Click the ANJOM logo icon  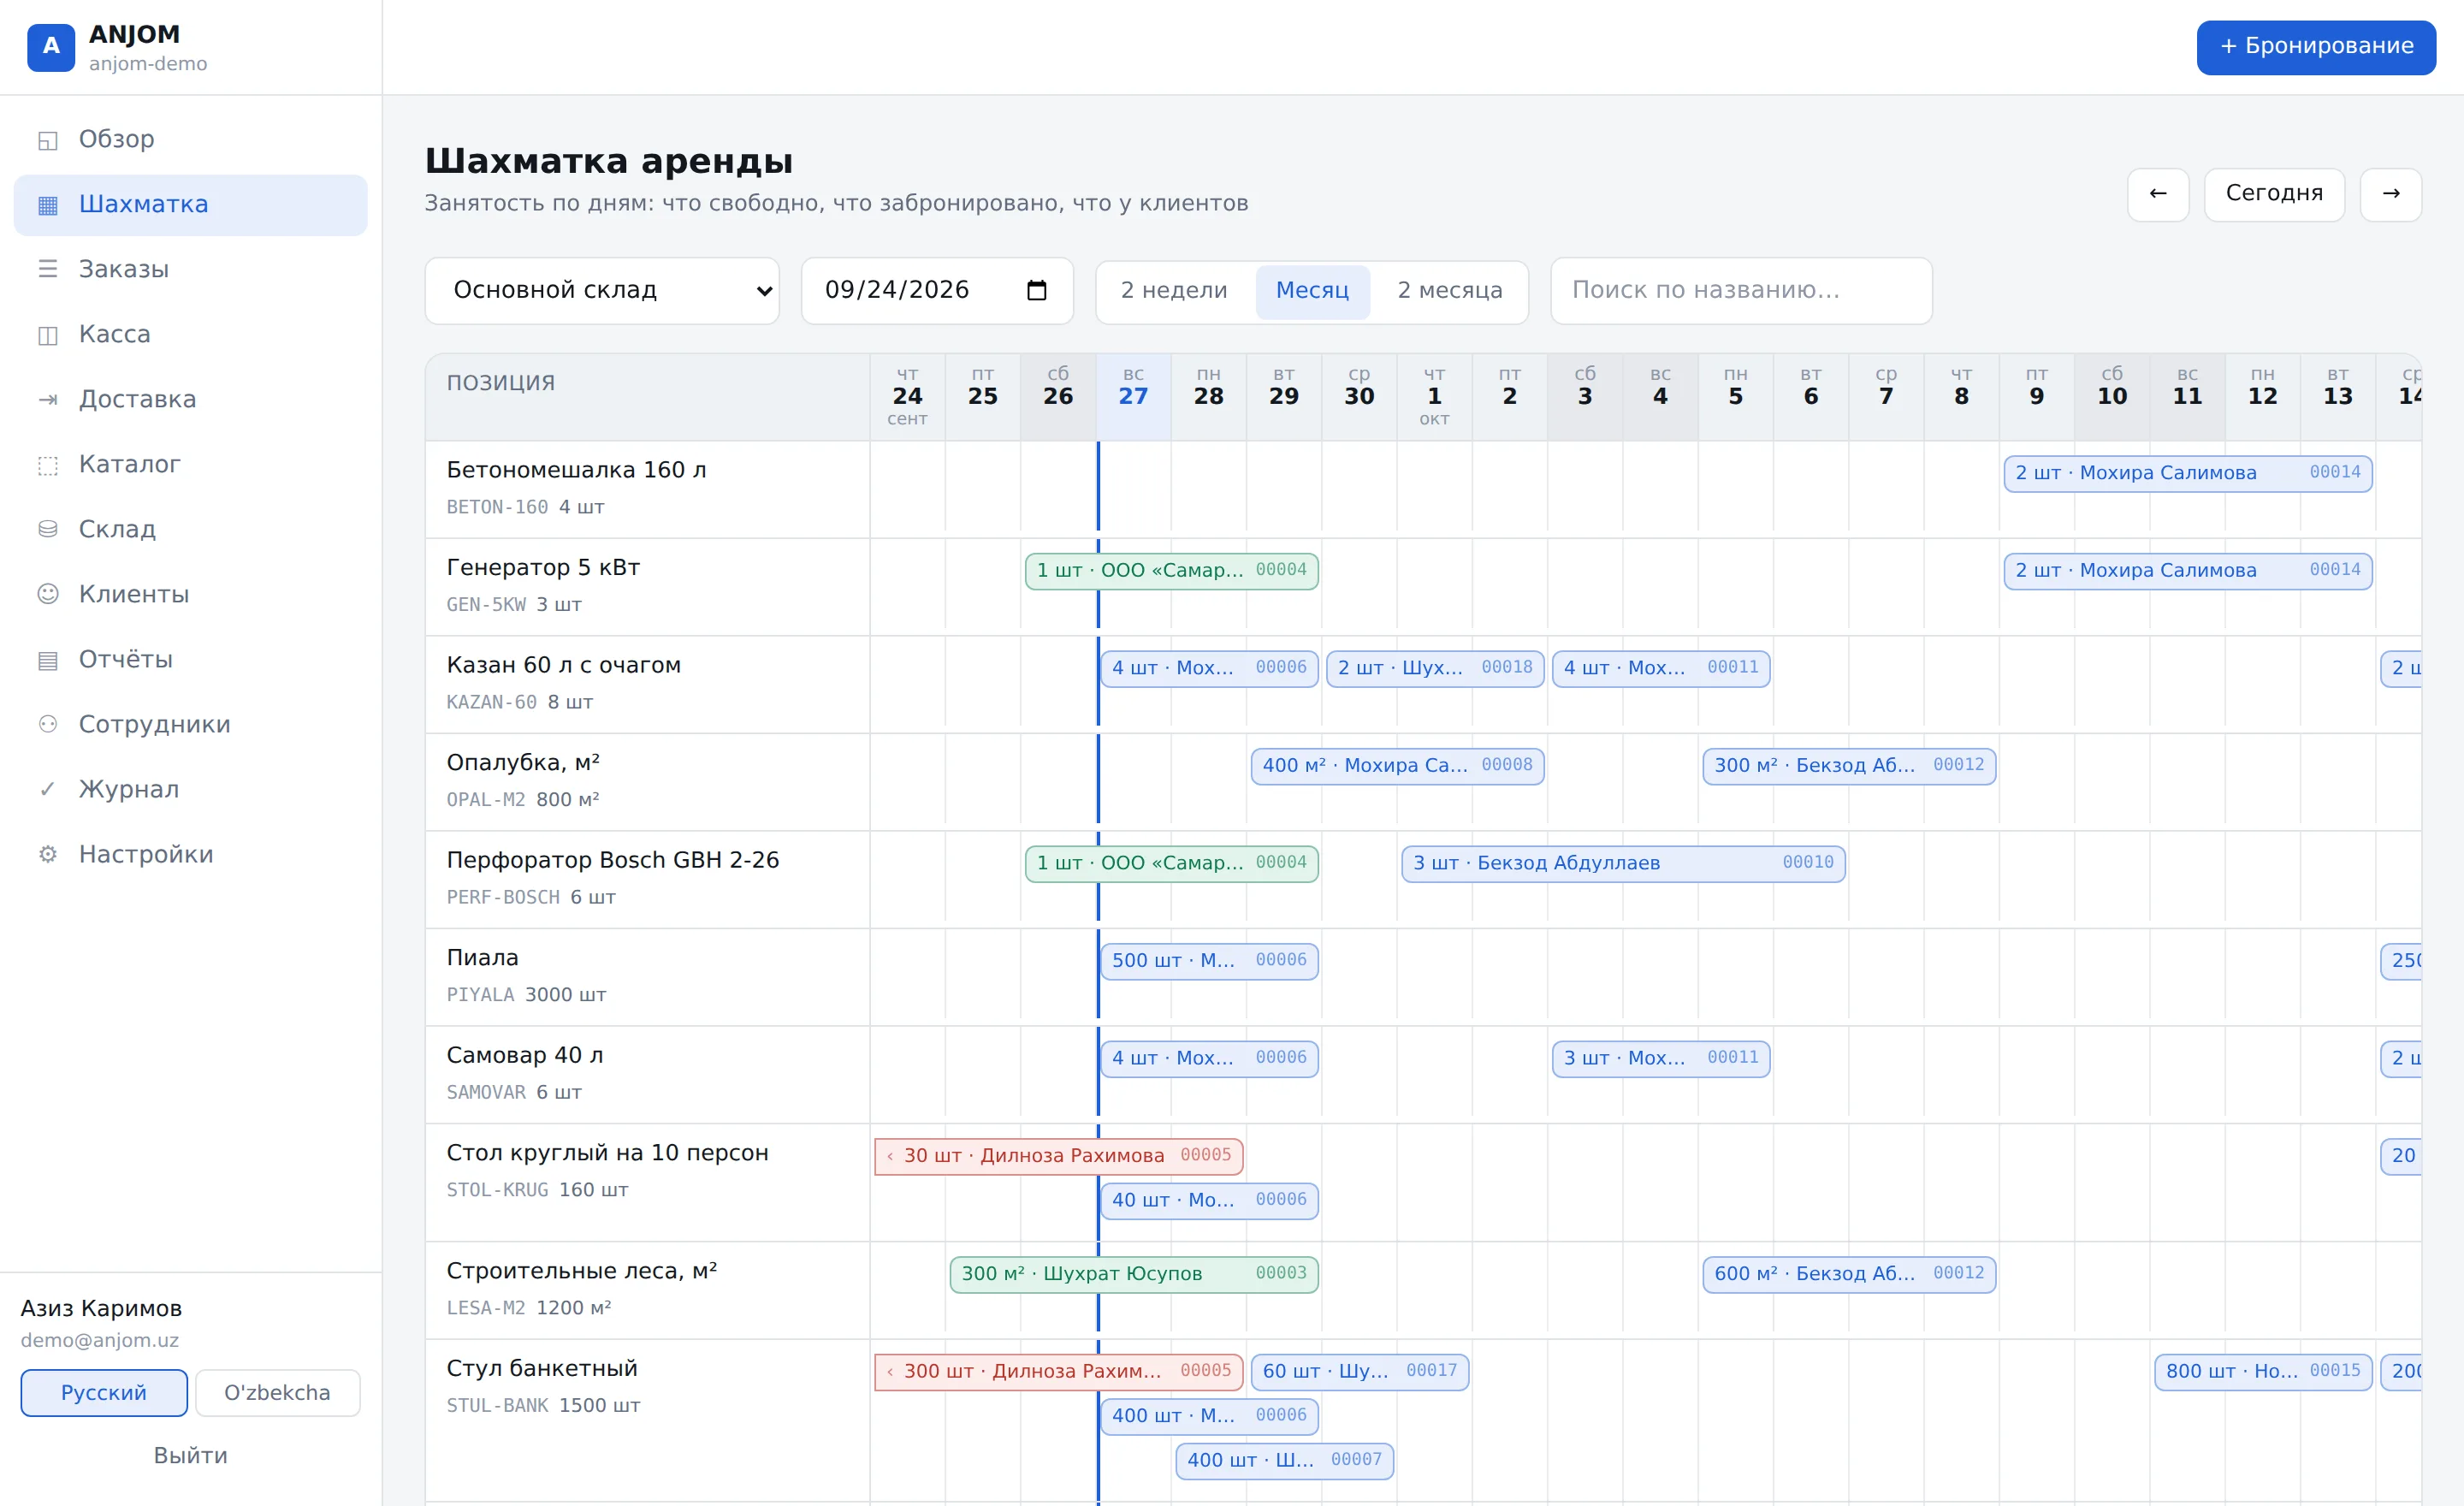point(51,47)
